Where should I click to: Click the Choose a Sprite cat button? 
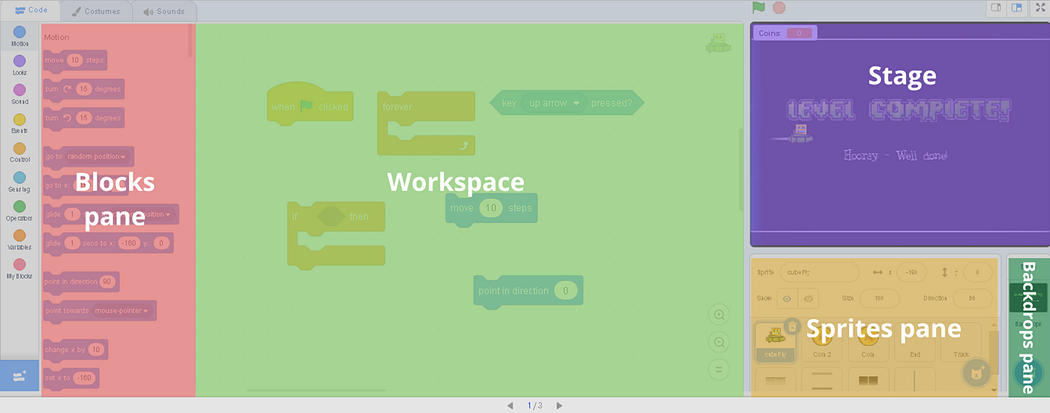(976, 372)
